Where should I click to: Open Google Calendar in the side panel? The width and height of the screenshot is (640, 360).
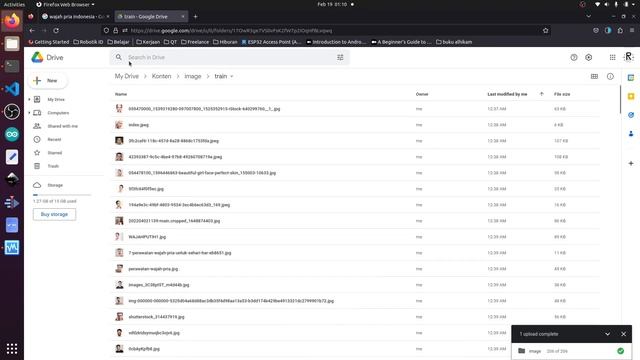(x=631, y=78)
